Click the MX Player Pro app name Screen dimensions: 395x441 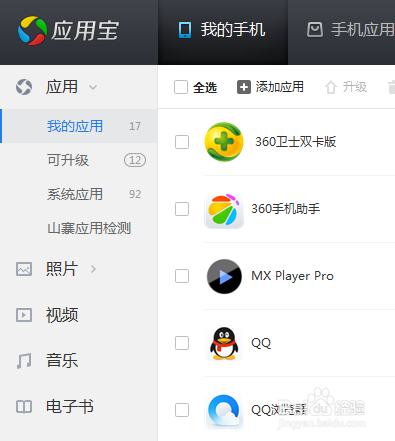coord(292,276)
